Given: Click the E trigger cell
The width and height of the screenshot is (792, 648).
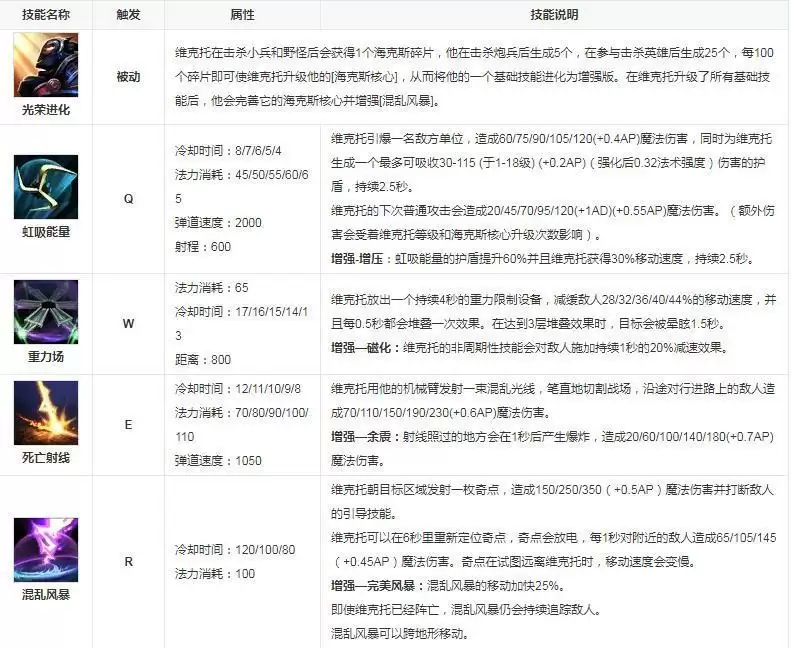Looking at the screenshot, I should pyautogui.click(x=128, y=424).
